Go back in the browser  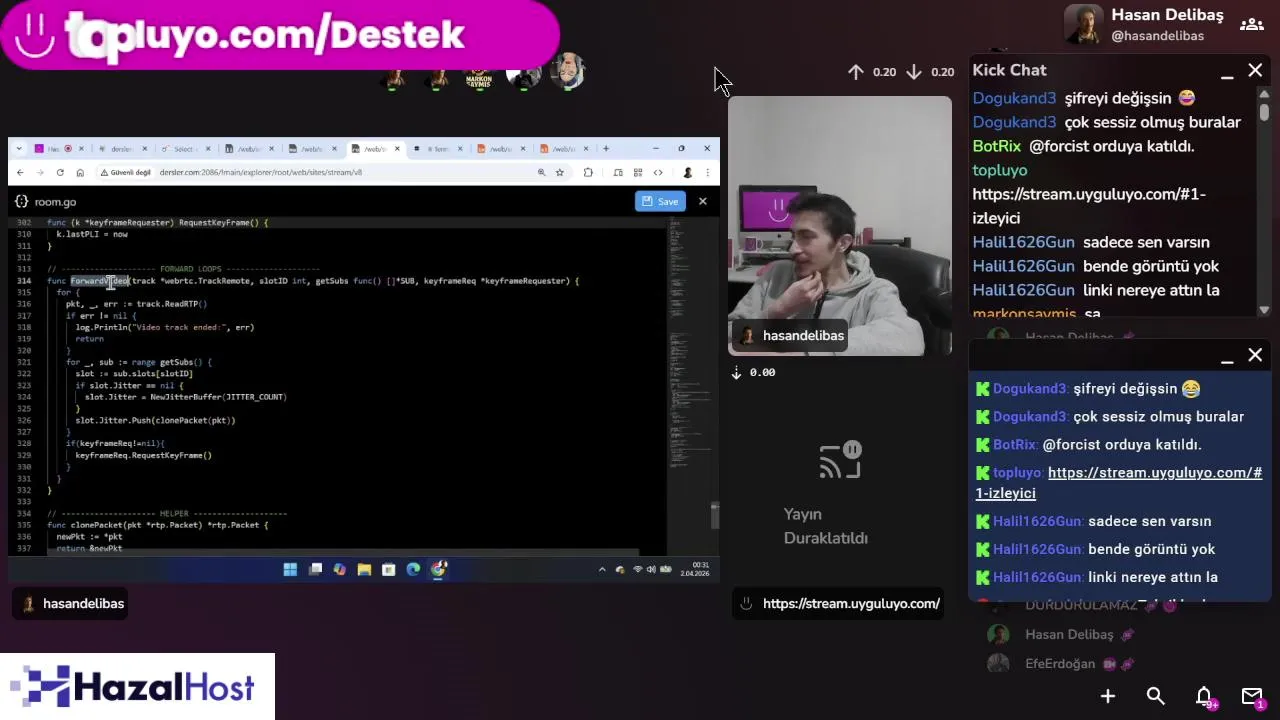tap(20, 172)
